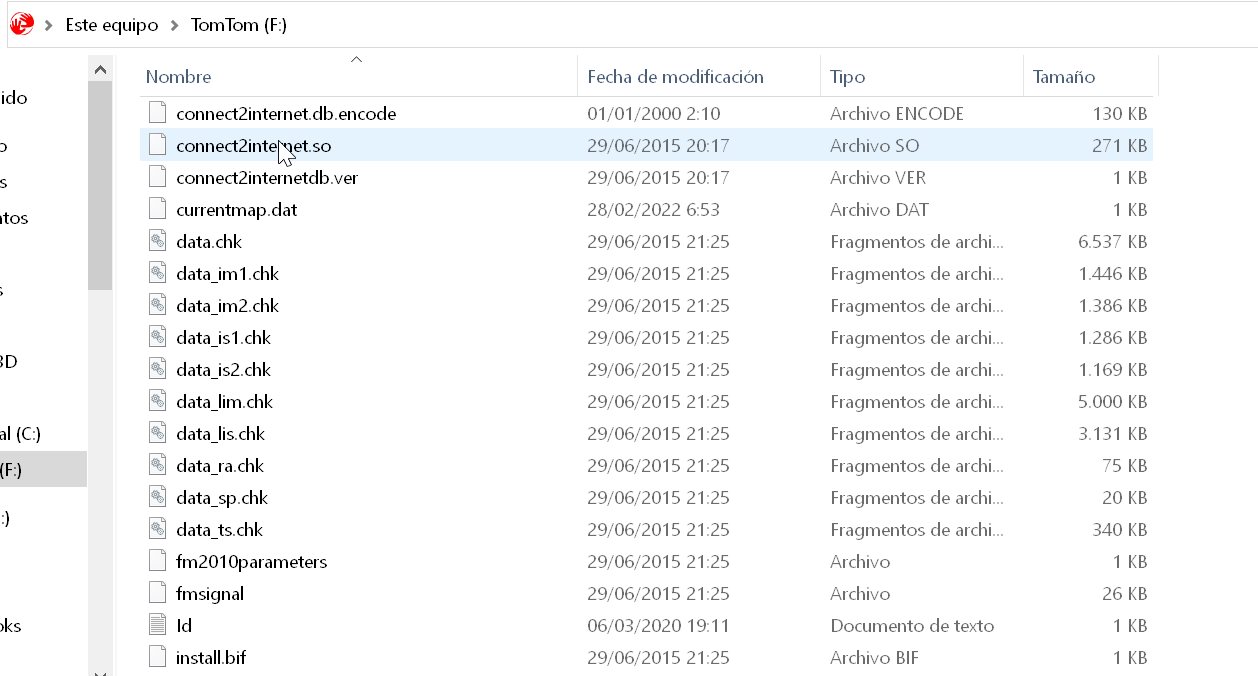The image size is (1258, 676).
Task: Select the (C:) drive in navigation pane
Action: 21,434
